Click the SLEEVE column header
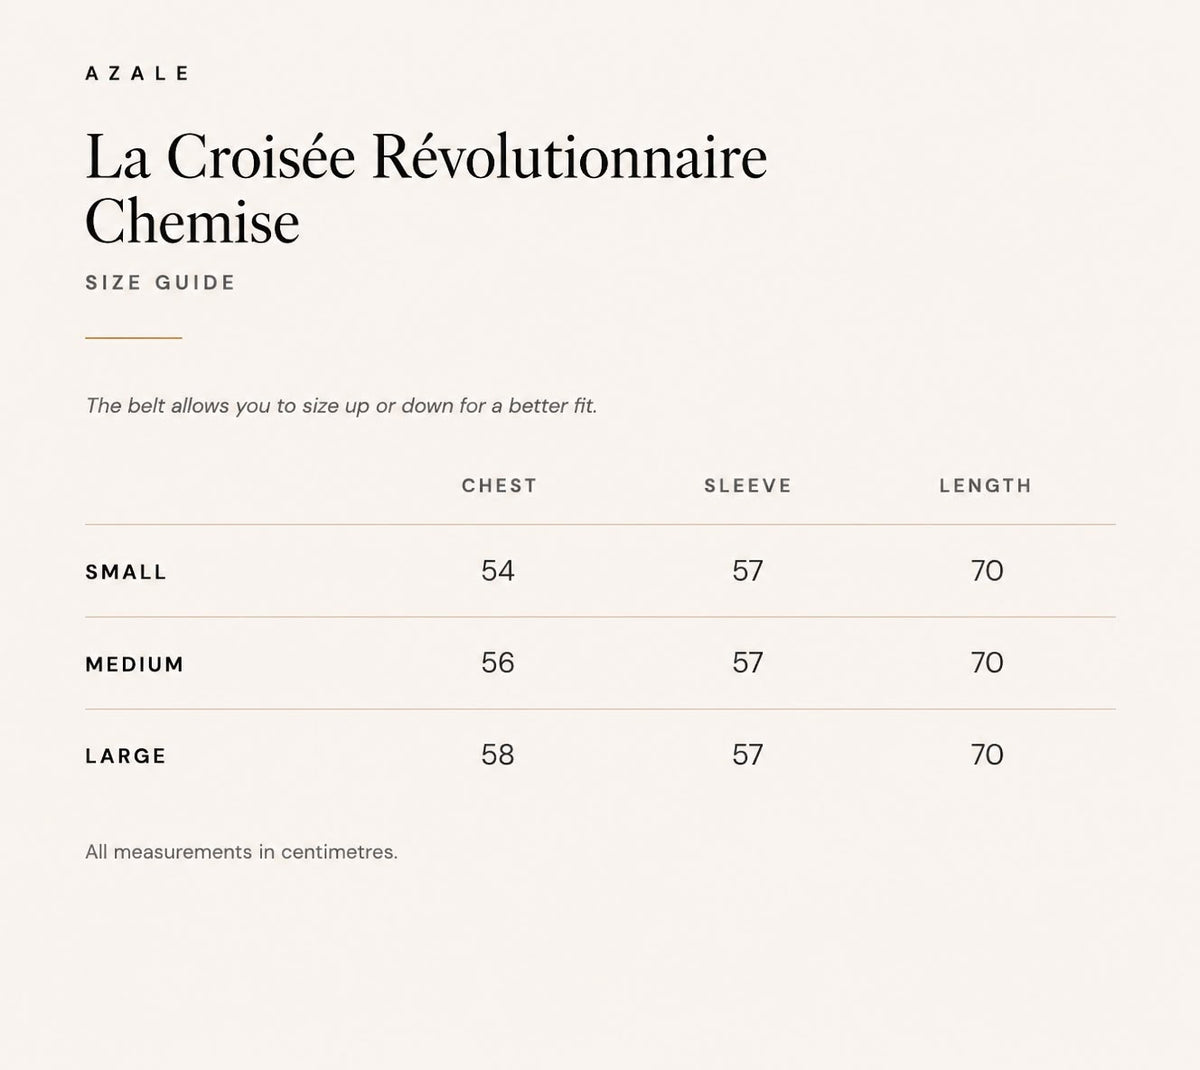The width and height of the screenshot is (1200, 1070). (x=748, y=486)
